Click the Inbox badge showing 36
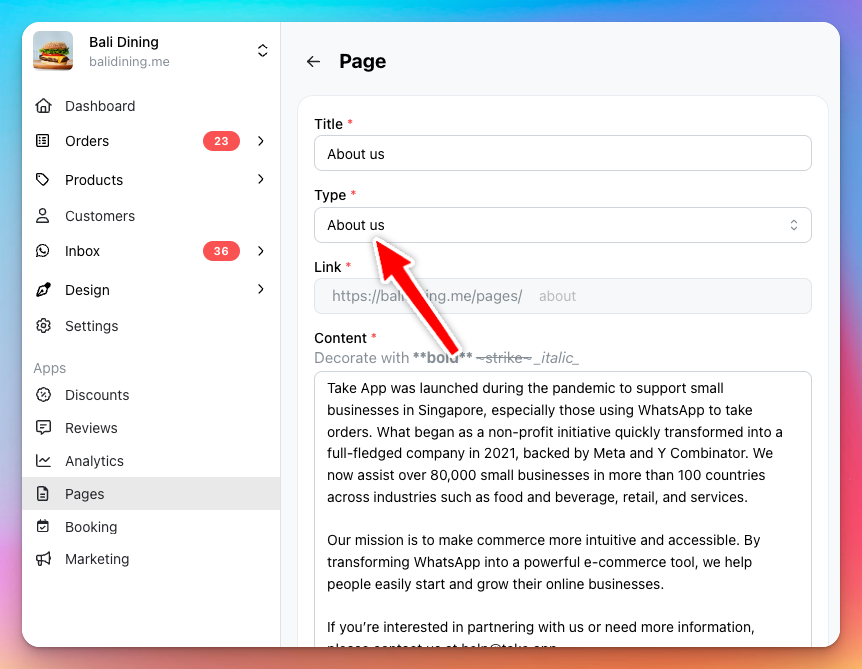This screenshot has width=862, height=669. point(221,251)
